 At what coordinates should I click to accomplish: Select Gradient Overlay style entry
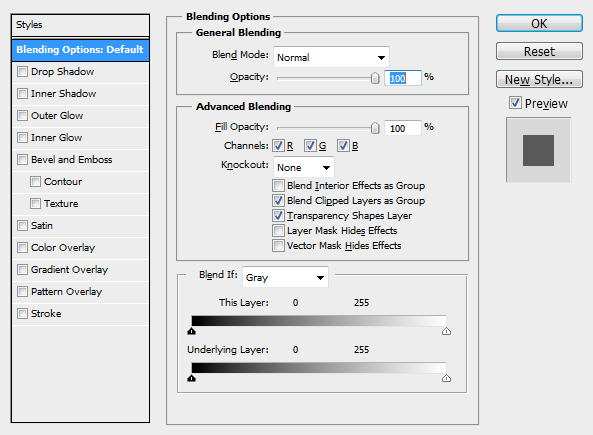tap(80, 270)
